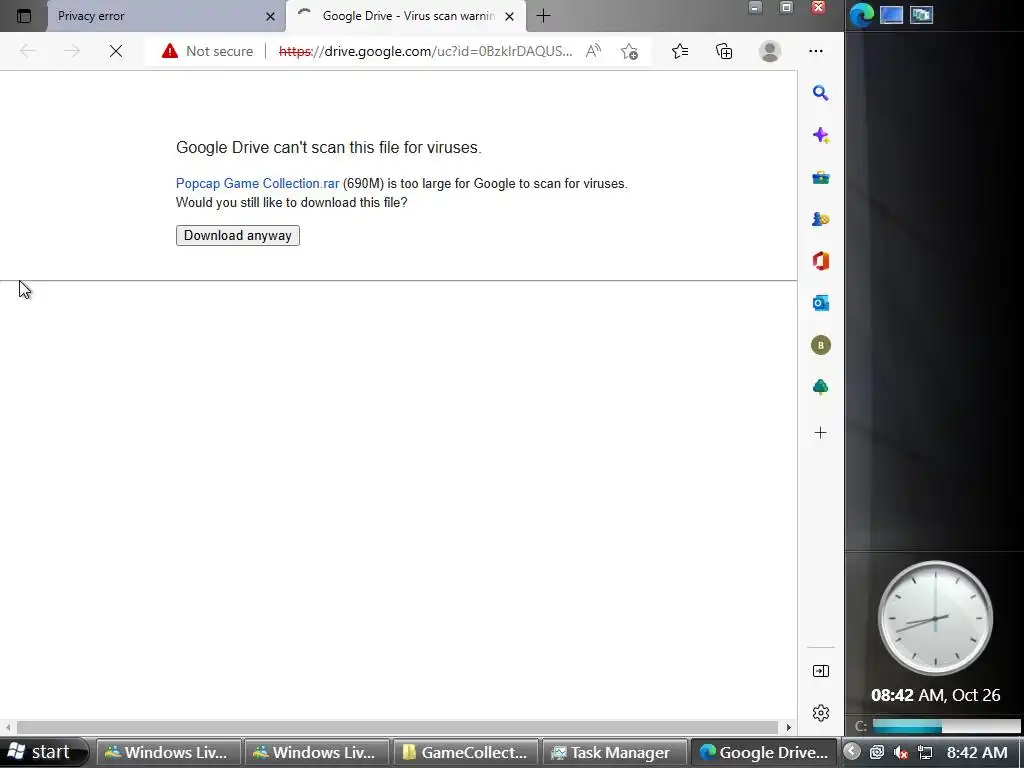Switch to the first Windows Live taskbar item

(169, 752)
